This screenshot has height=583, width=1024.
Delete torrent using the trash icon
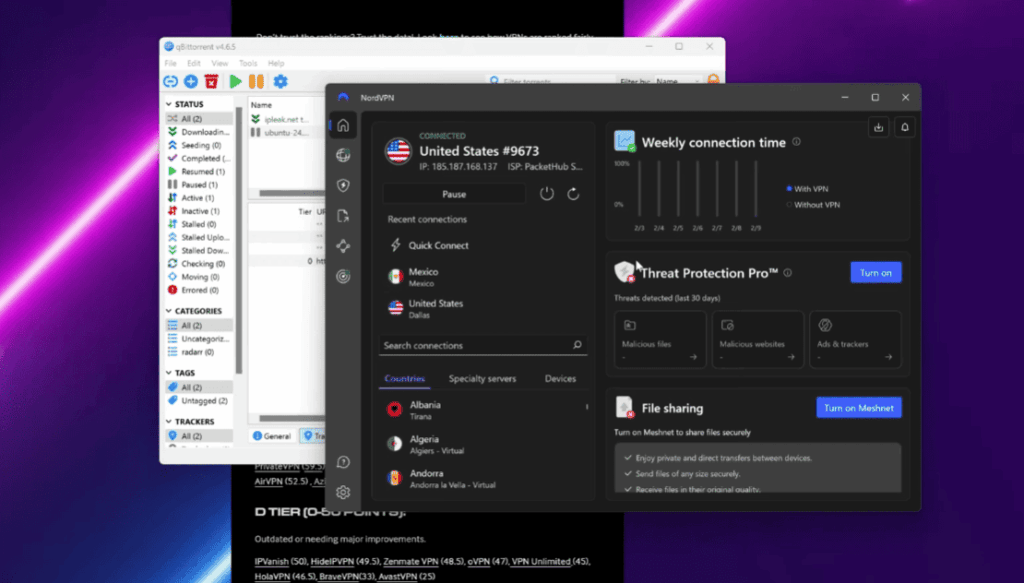[x=211, y=81]
